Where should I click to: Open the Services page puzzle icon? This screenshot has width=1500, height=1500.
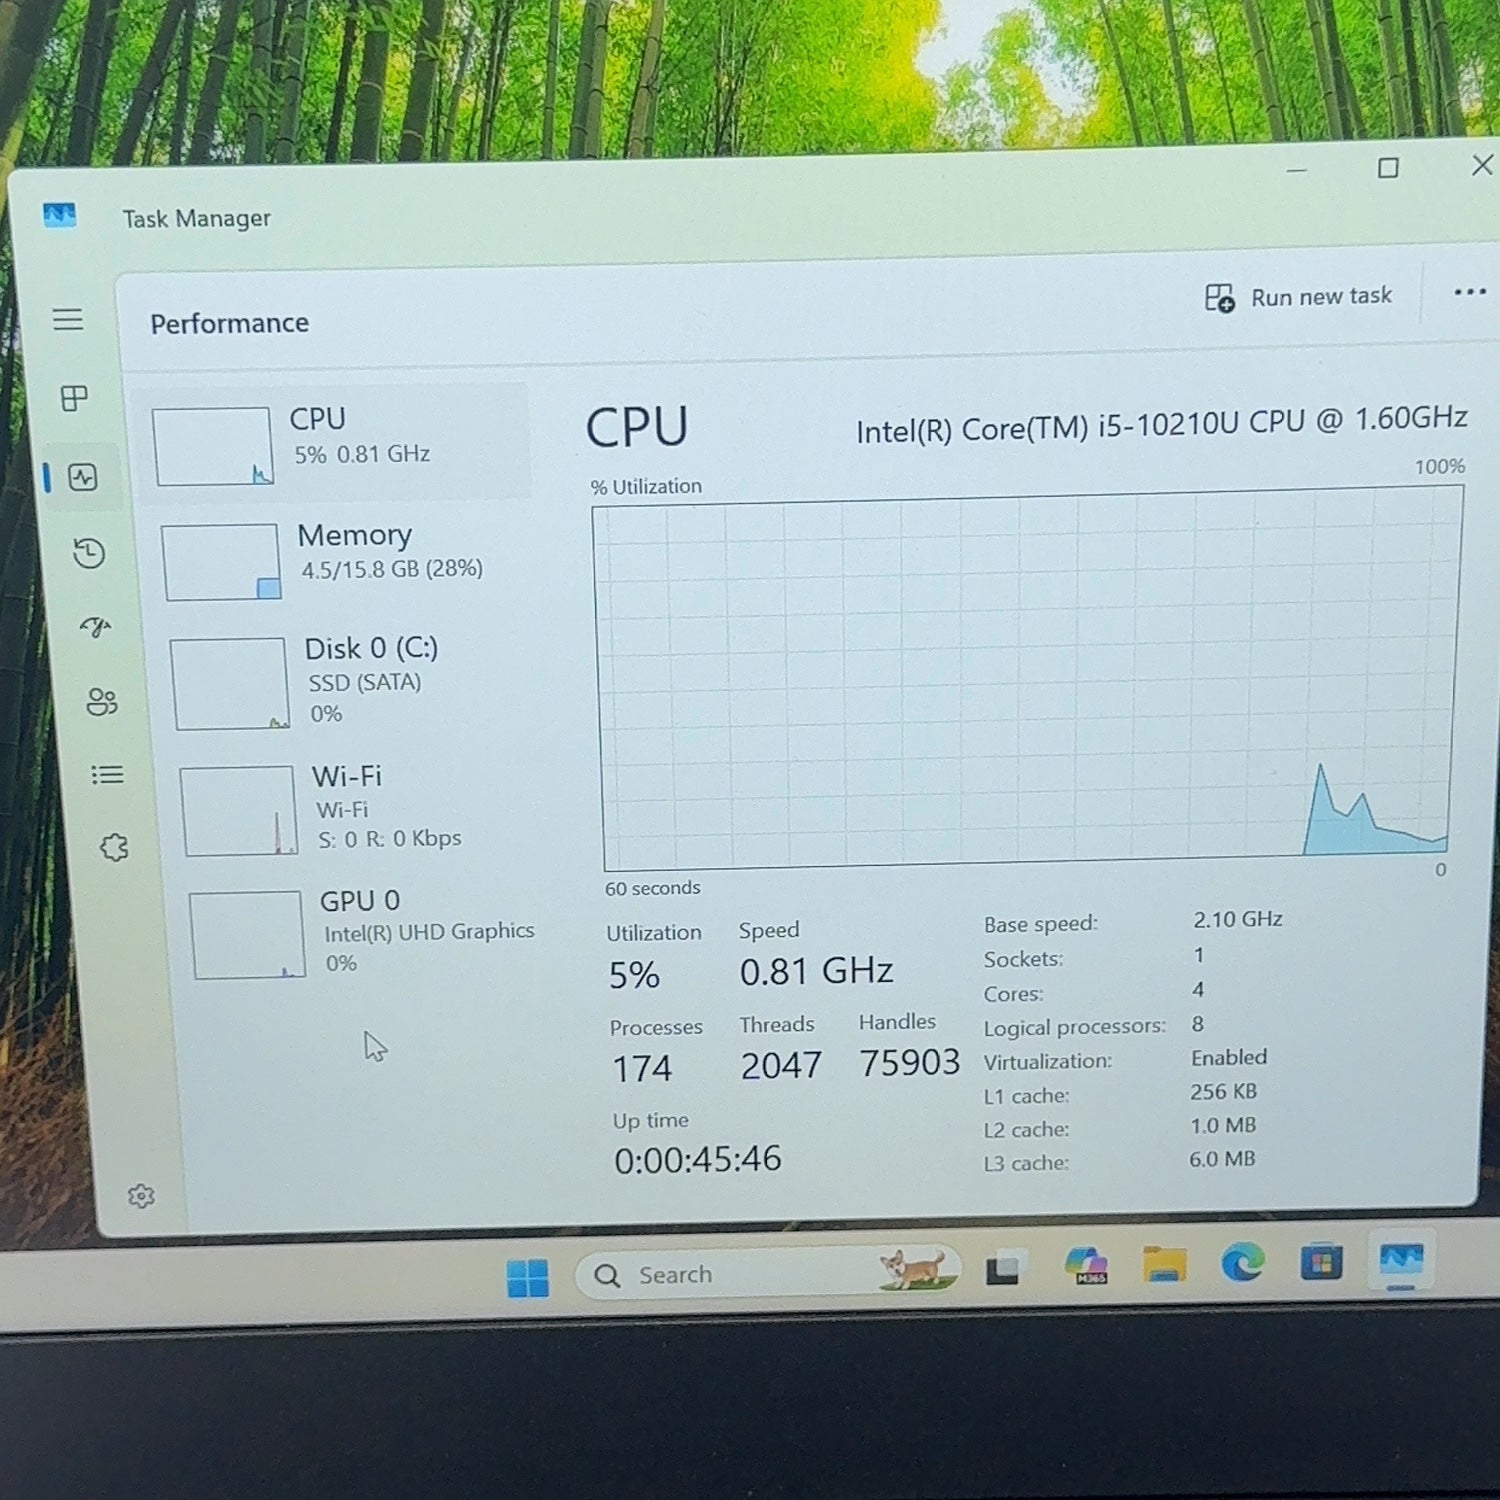[x=114, y=848]
